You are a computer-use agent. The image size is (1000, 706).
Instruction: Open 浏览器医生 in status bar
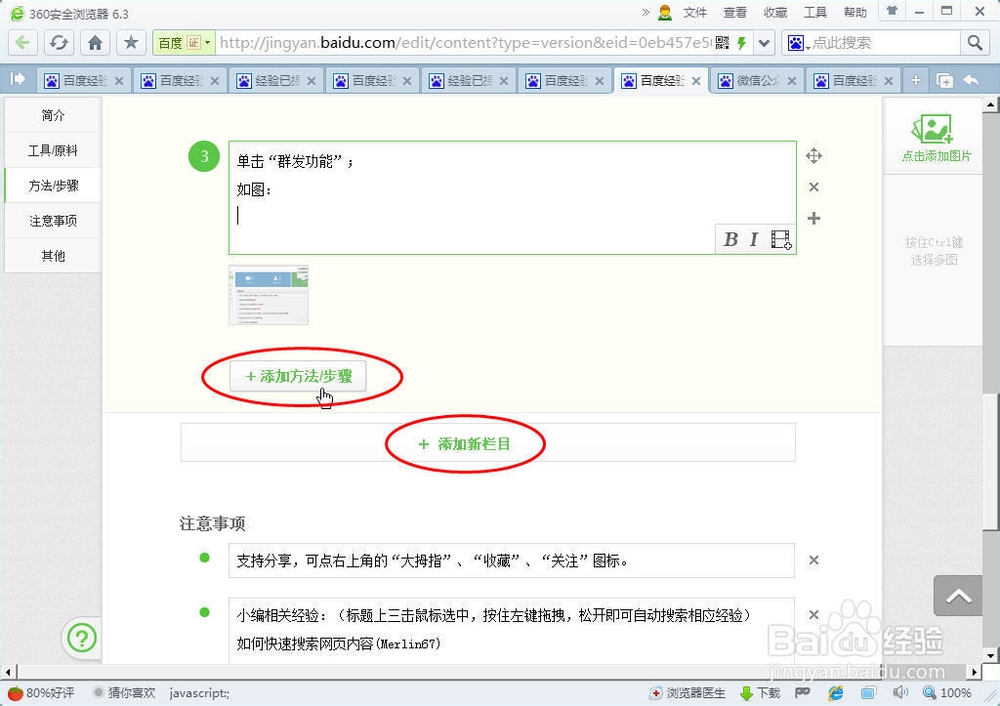click(x=688, y=693)
